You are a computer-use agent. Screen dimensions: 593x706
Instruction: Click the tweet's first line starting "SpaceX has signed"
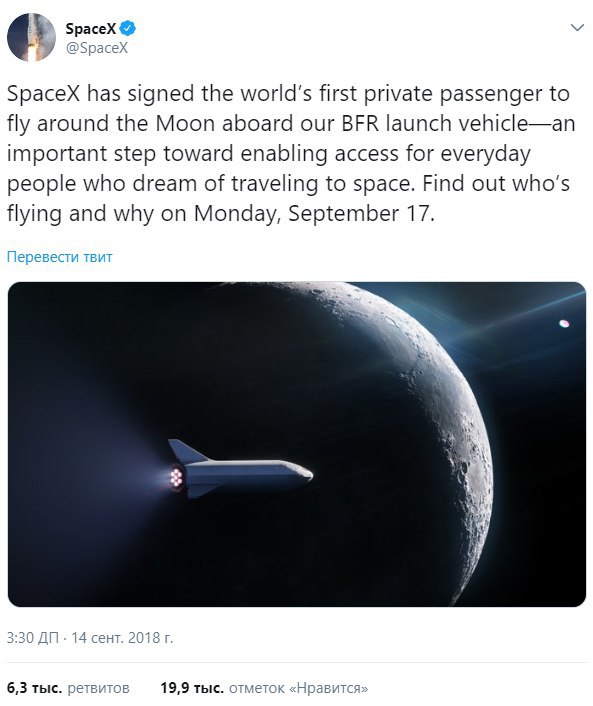(x=289, y=94)
